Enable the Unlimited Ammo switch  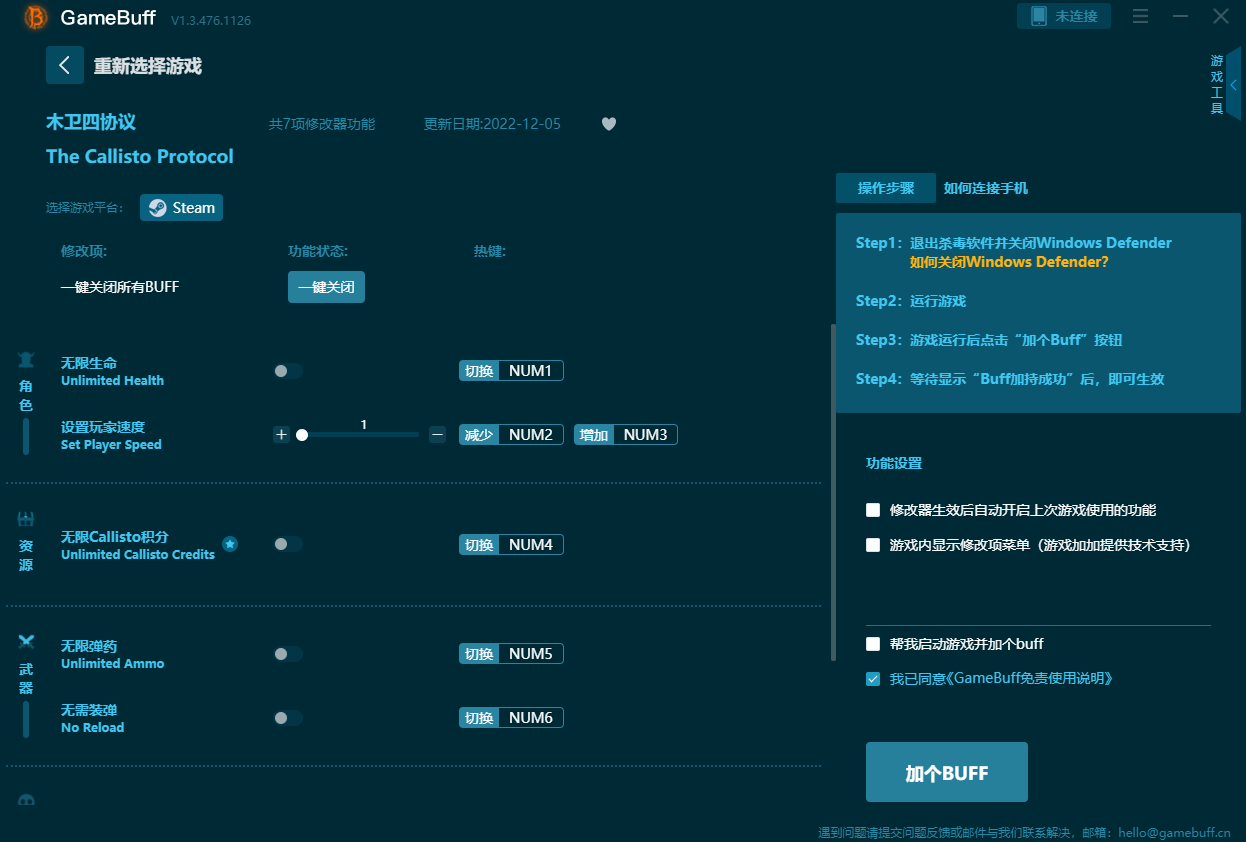288,654
